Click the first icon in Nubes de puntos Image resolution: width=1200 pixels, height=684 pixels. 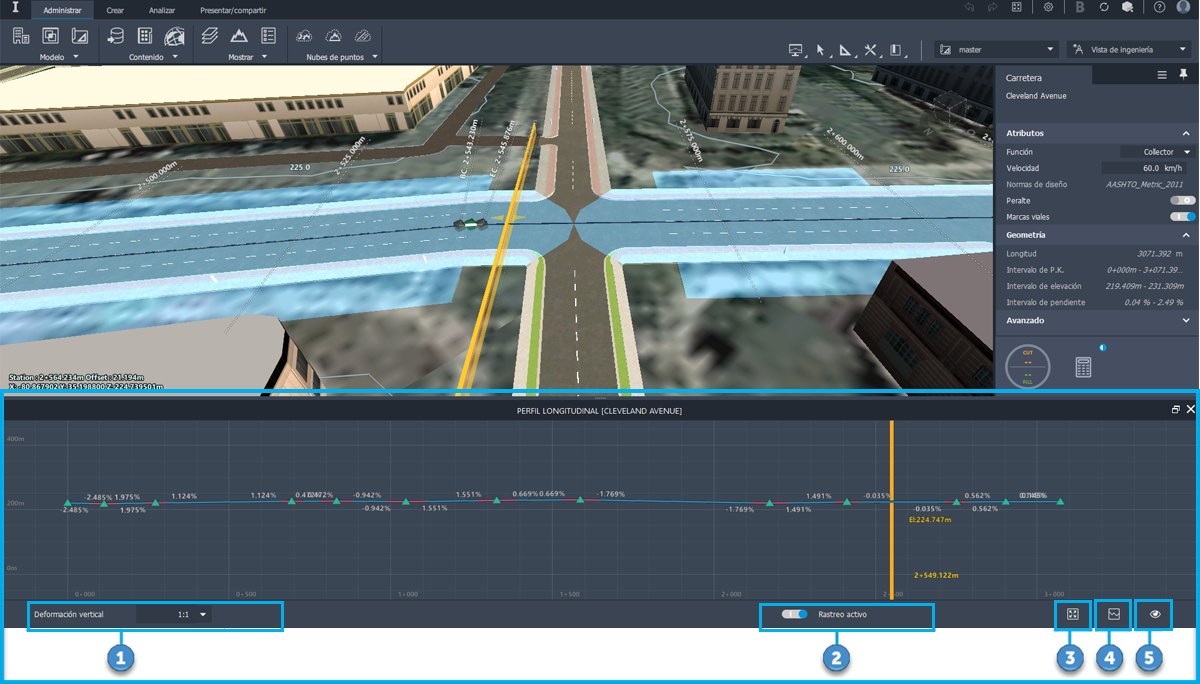click(x=305, y=36)
